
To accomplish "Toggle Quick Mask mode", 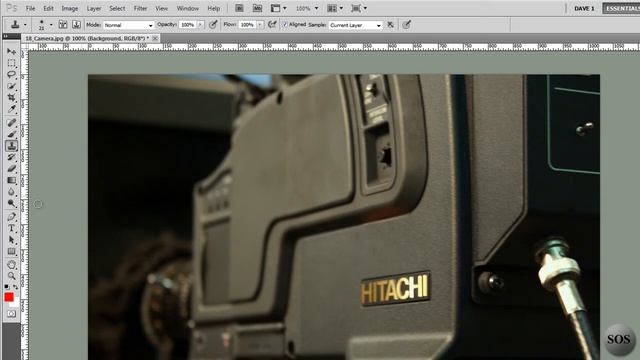I will pos(11,313).
